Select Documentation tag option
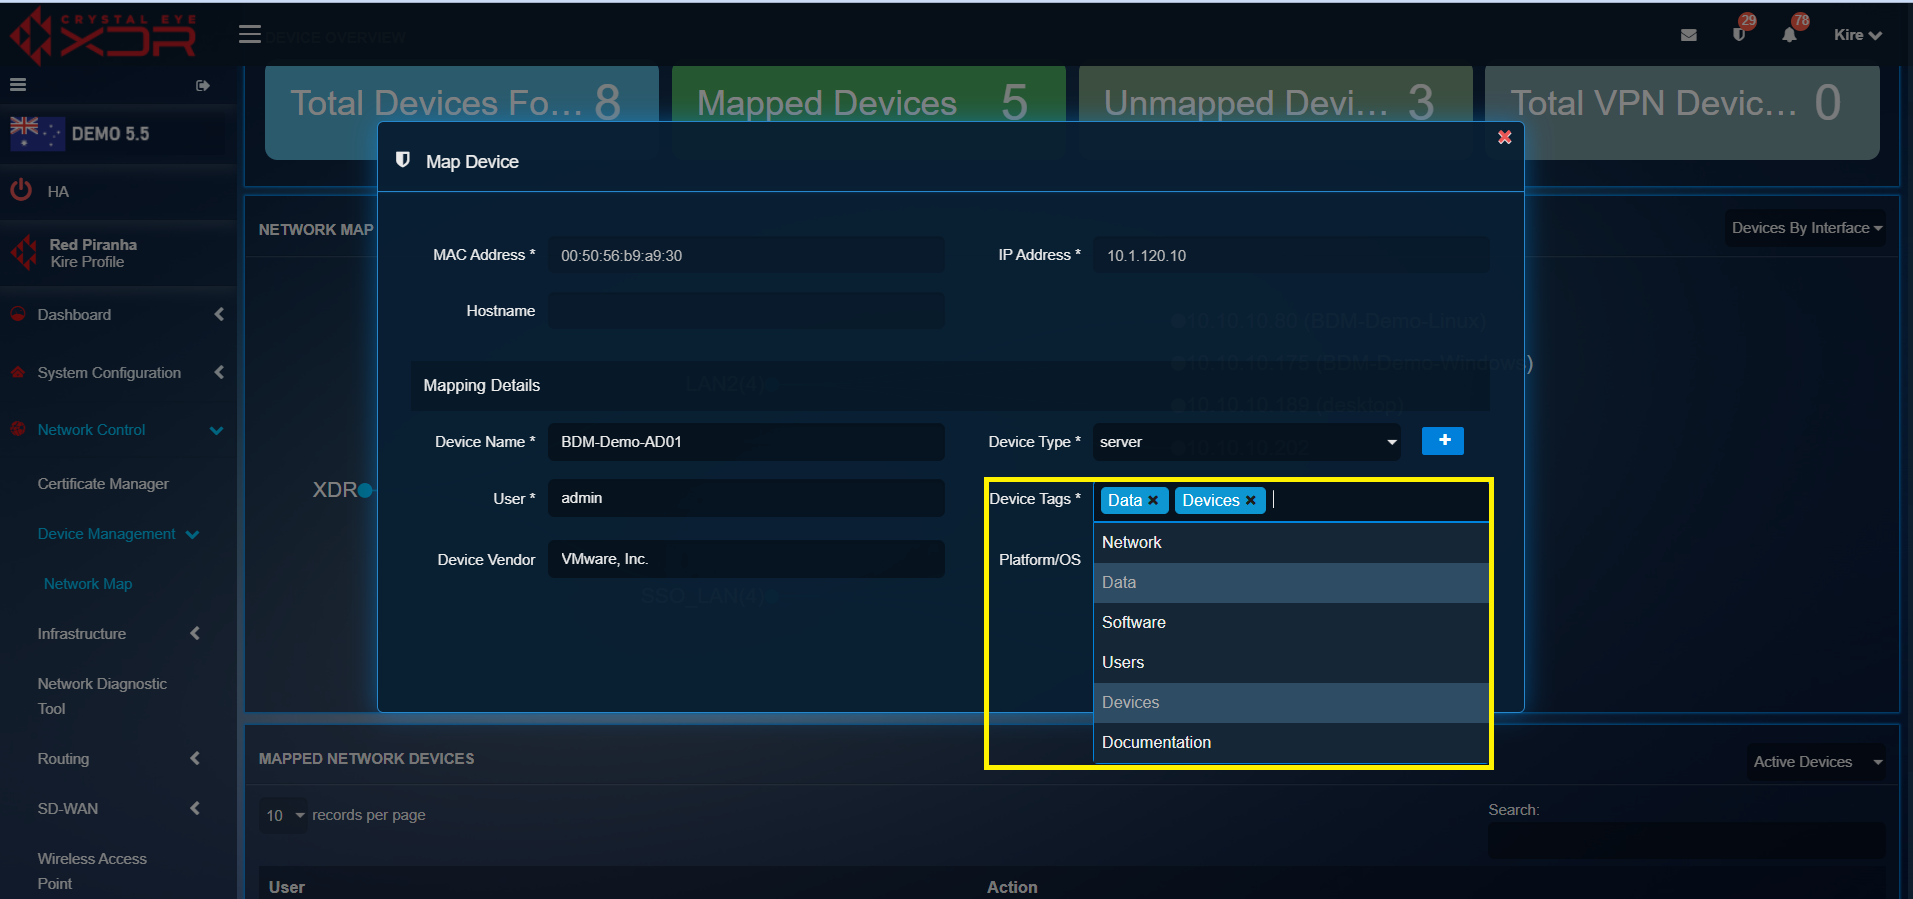Viewport: 1913px width, 899px height. [1291, 742]
